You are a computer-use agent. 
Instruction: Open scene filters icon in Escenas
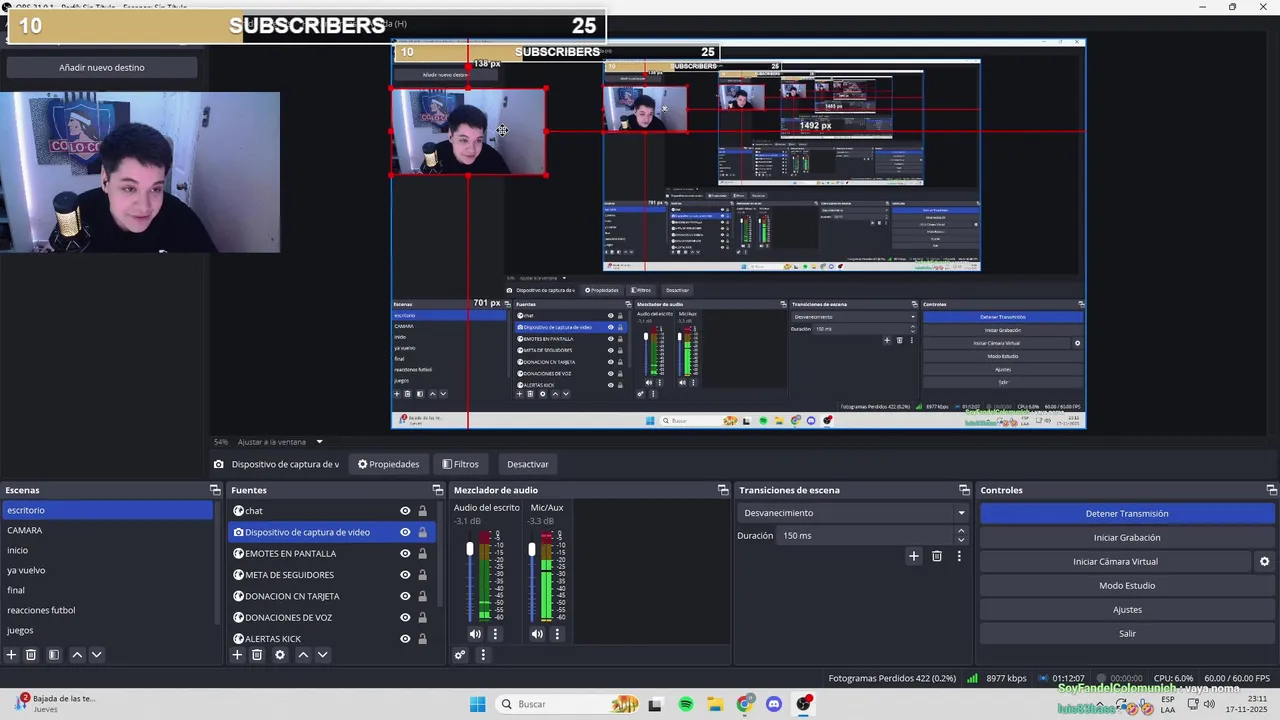coord(54,655)
